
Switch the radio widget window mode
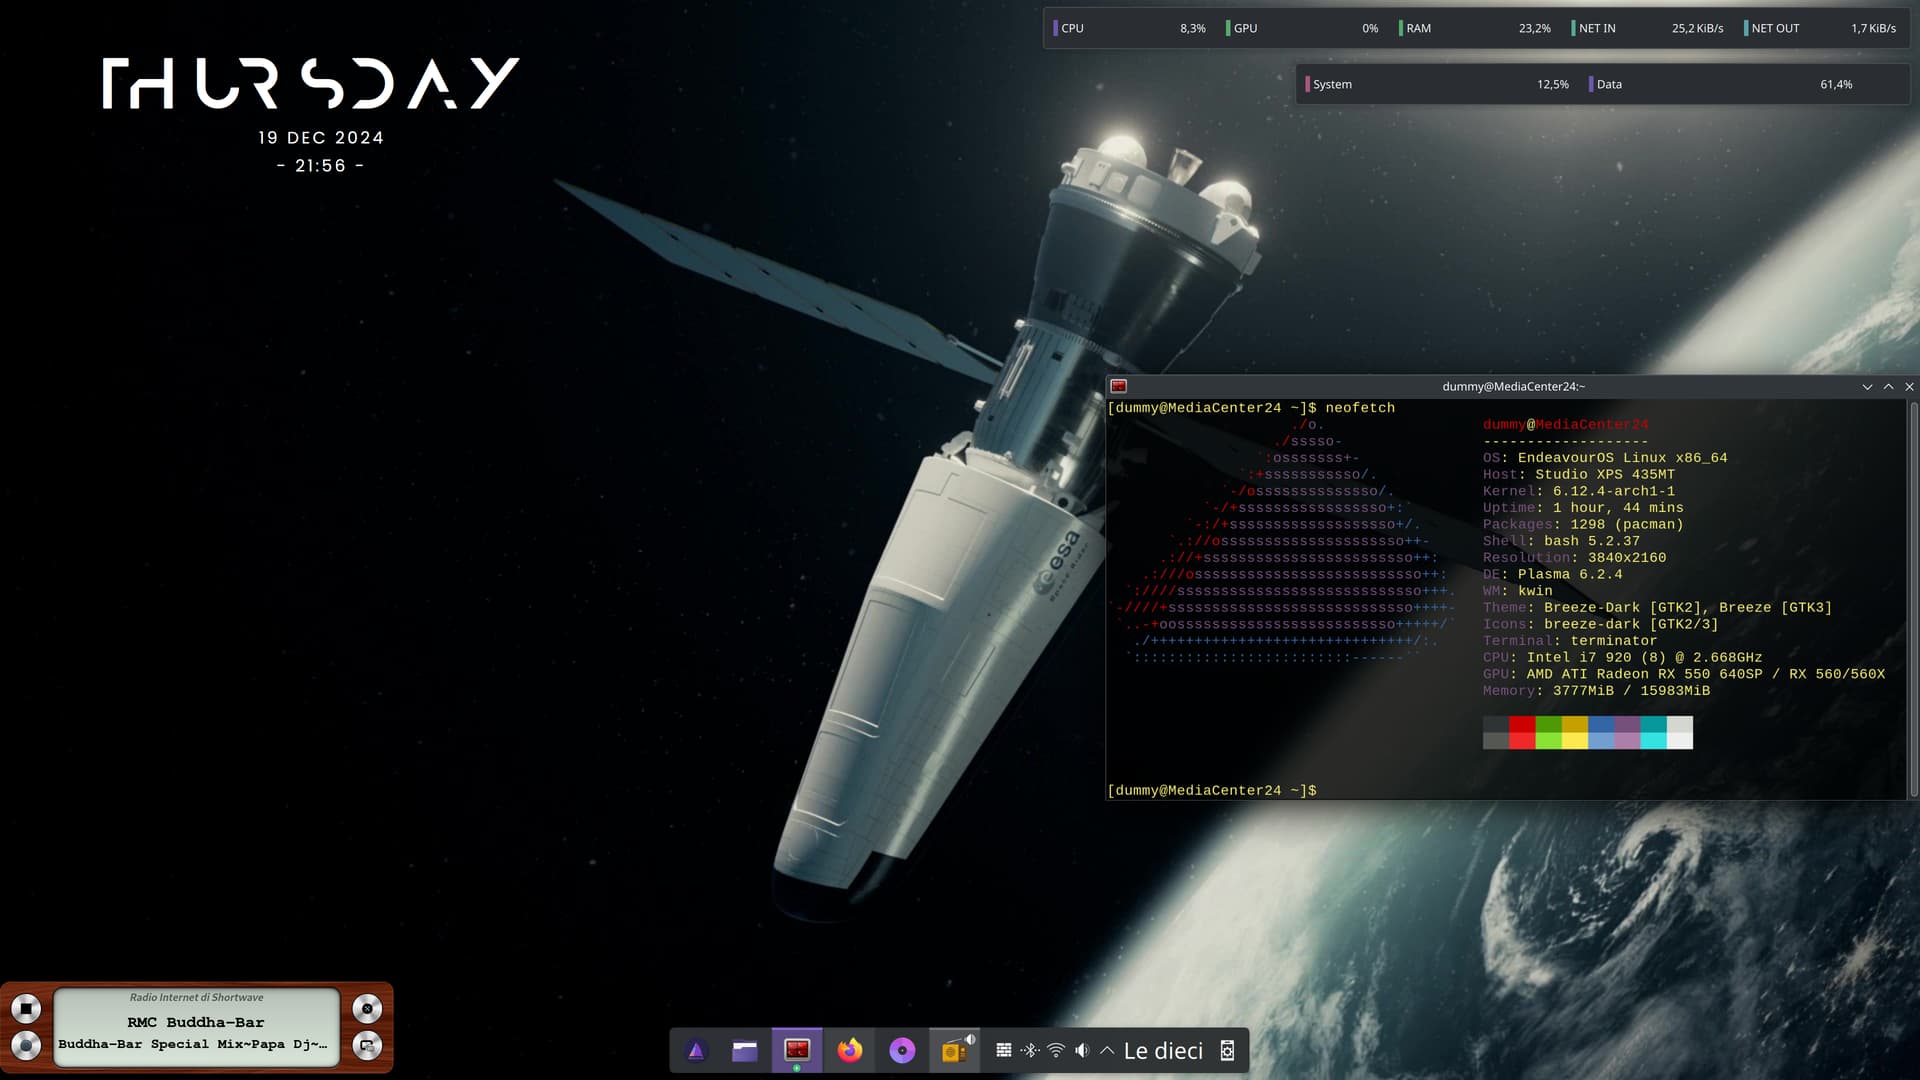tap(367, 1046)
